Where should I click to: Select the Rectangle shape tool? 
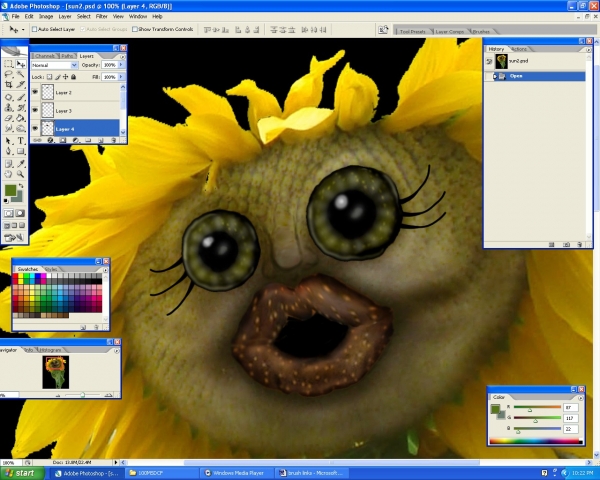[21, 151]
